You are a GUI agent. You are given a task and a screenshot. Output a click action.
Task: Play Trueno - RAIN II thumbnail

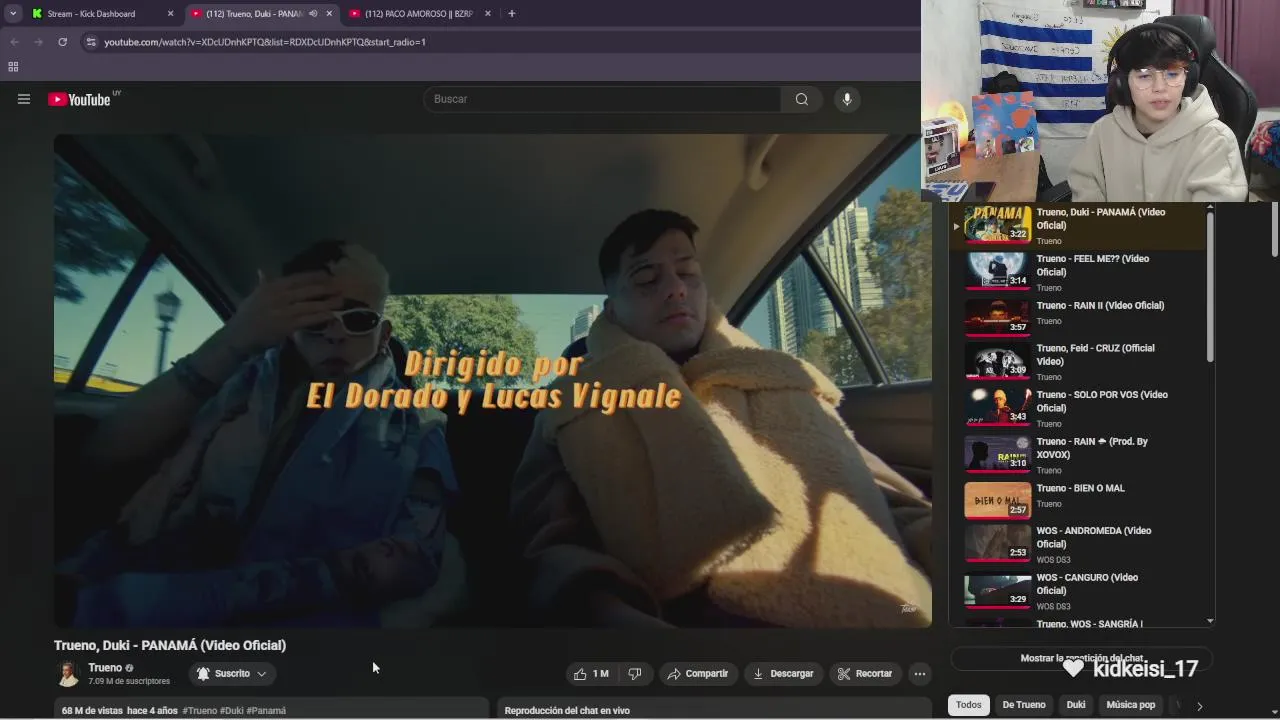click(997, 317)
